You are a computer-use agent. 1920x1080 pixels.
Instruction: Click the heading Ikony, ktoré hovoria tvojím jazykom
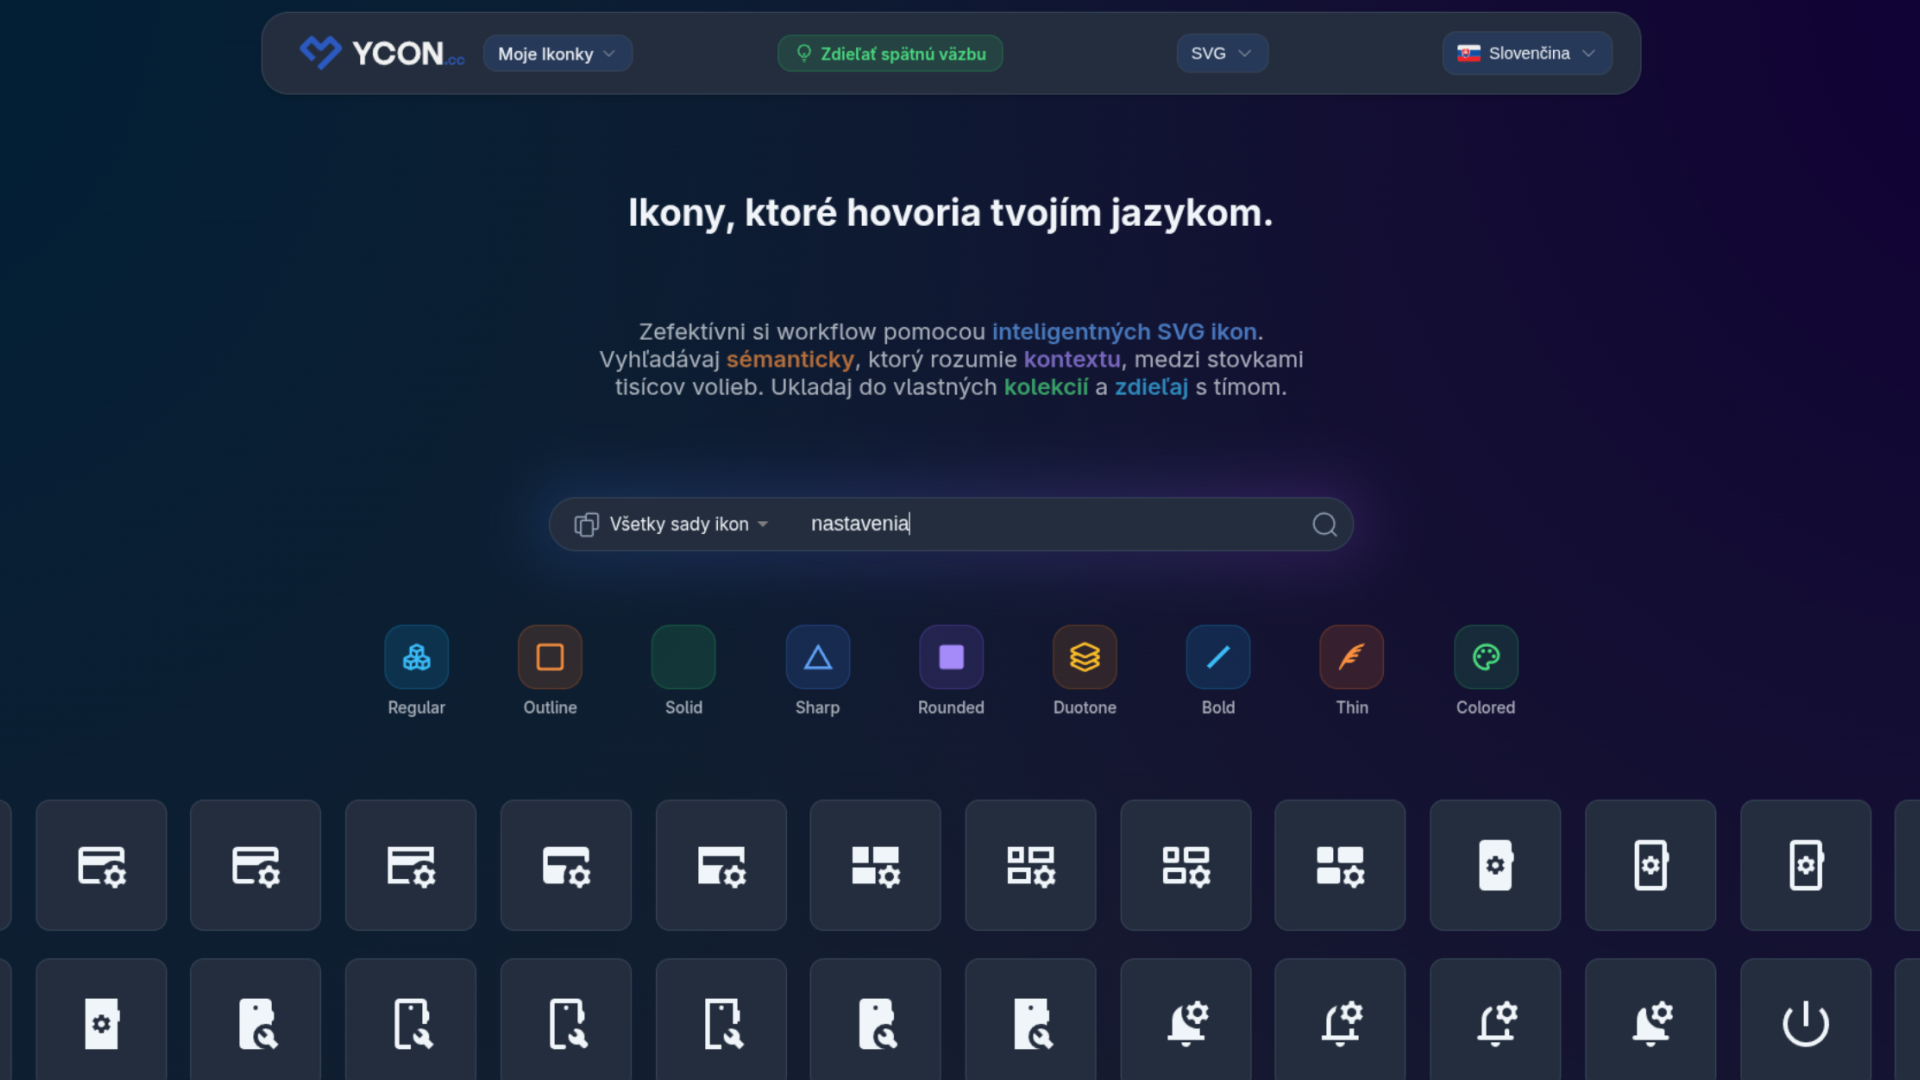point(950,213)
